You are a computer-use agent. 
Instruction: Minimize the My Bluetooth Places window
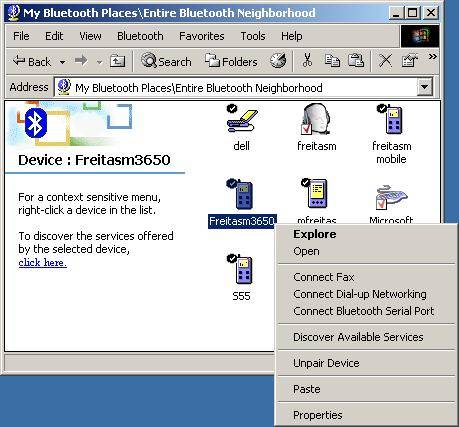(x=396, y=13)
